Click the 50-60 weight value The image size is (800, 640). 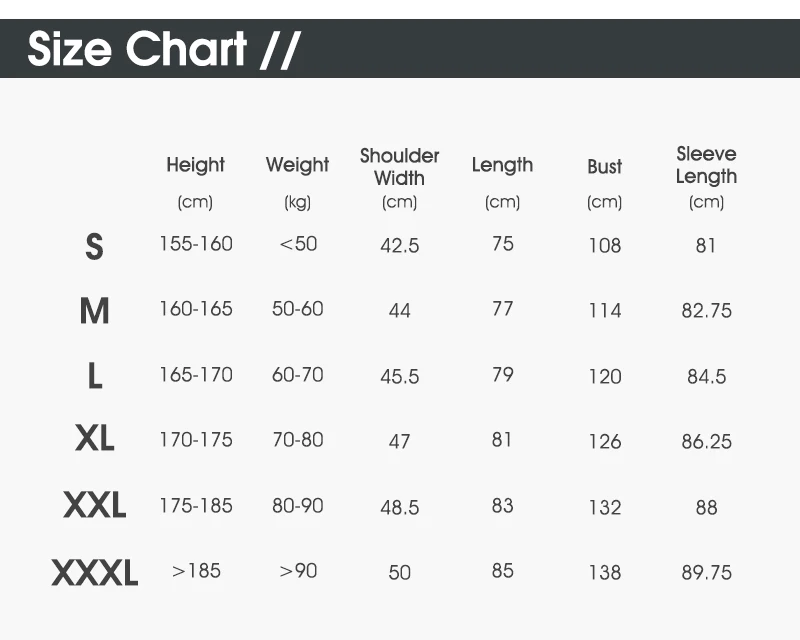pos(297,308)
